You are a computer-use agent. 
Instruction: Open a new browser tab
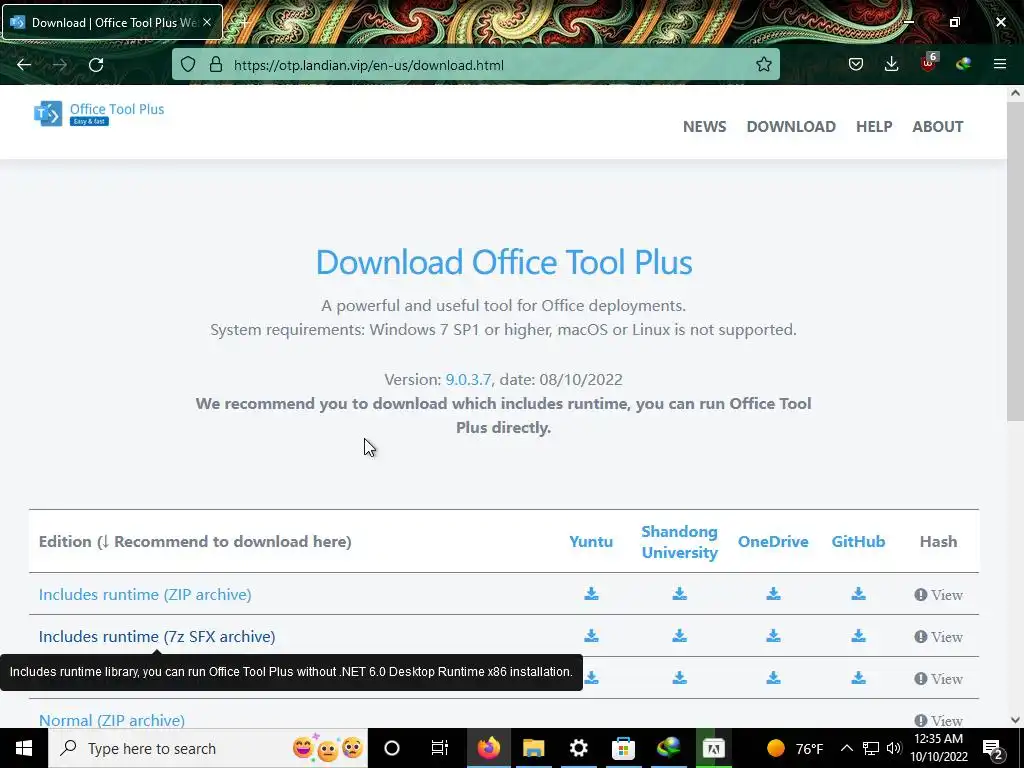[243, 22]
